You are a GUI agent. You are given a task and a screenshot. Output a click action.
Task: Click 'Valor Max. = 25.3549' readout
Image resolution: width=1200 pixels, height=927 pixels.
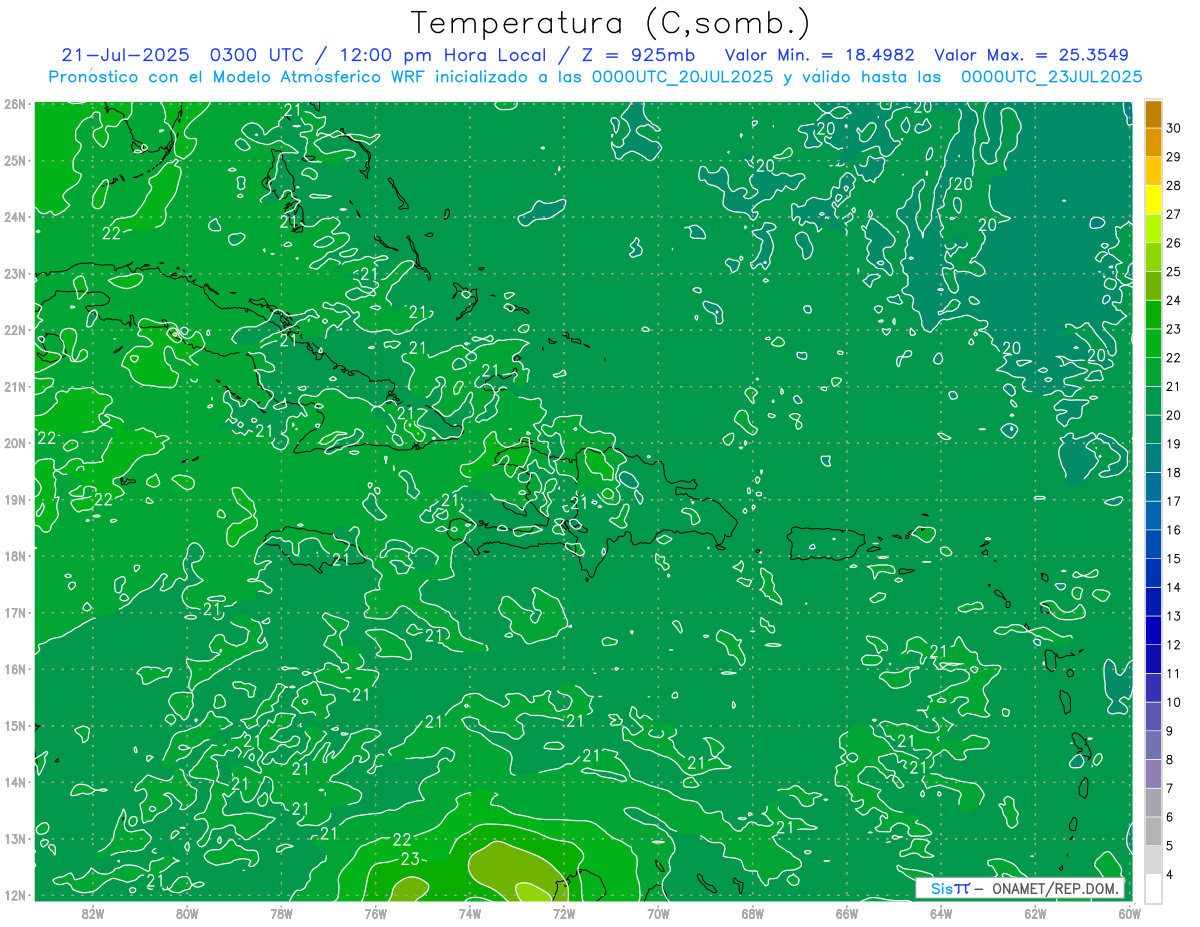(1032, 54)
